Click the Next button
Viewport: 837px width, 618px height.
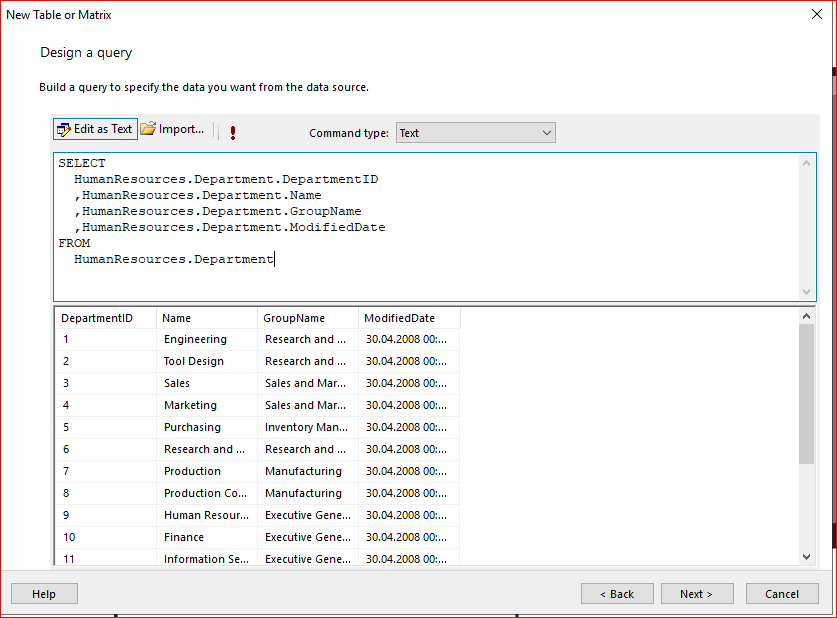(696, 593)
